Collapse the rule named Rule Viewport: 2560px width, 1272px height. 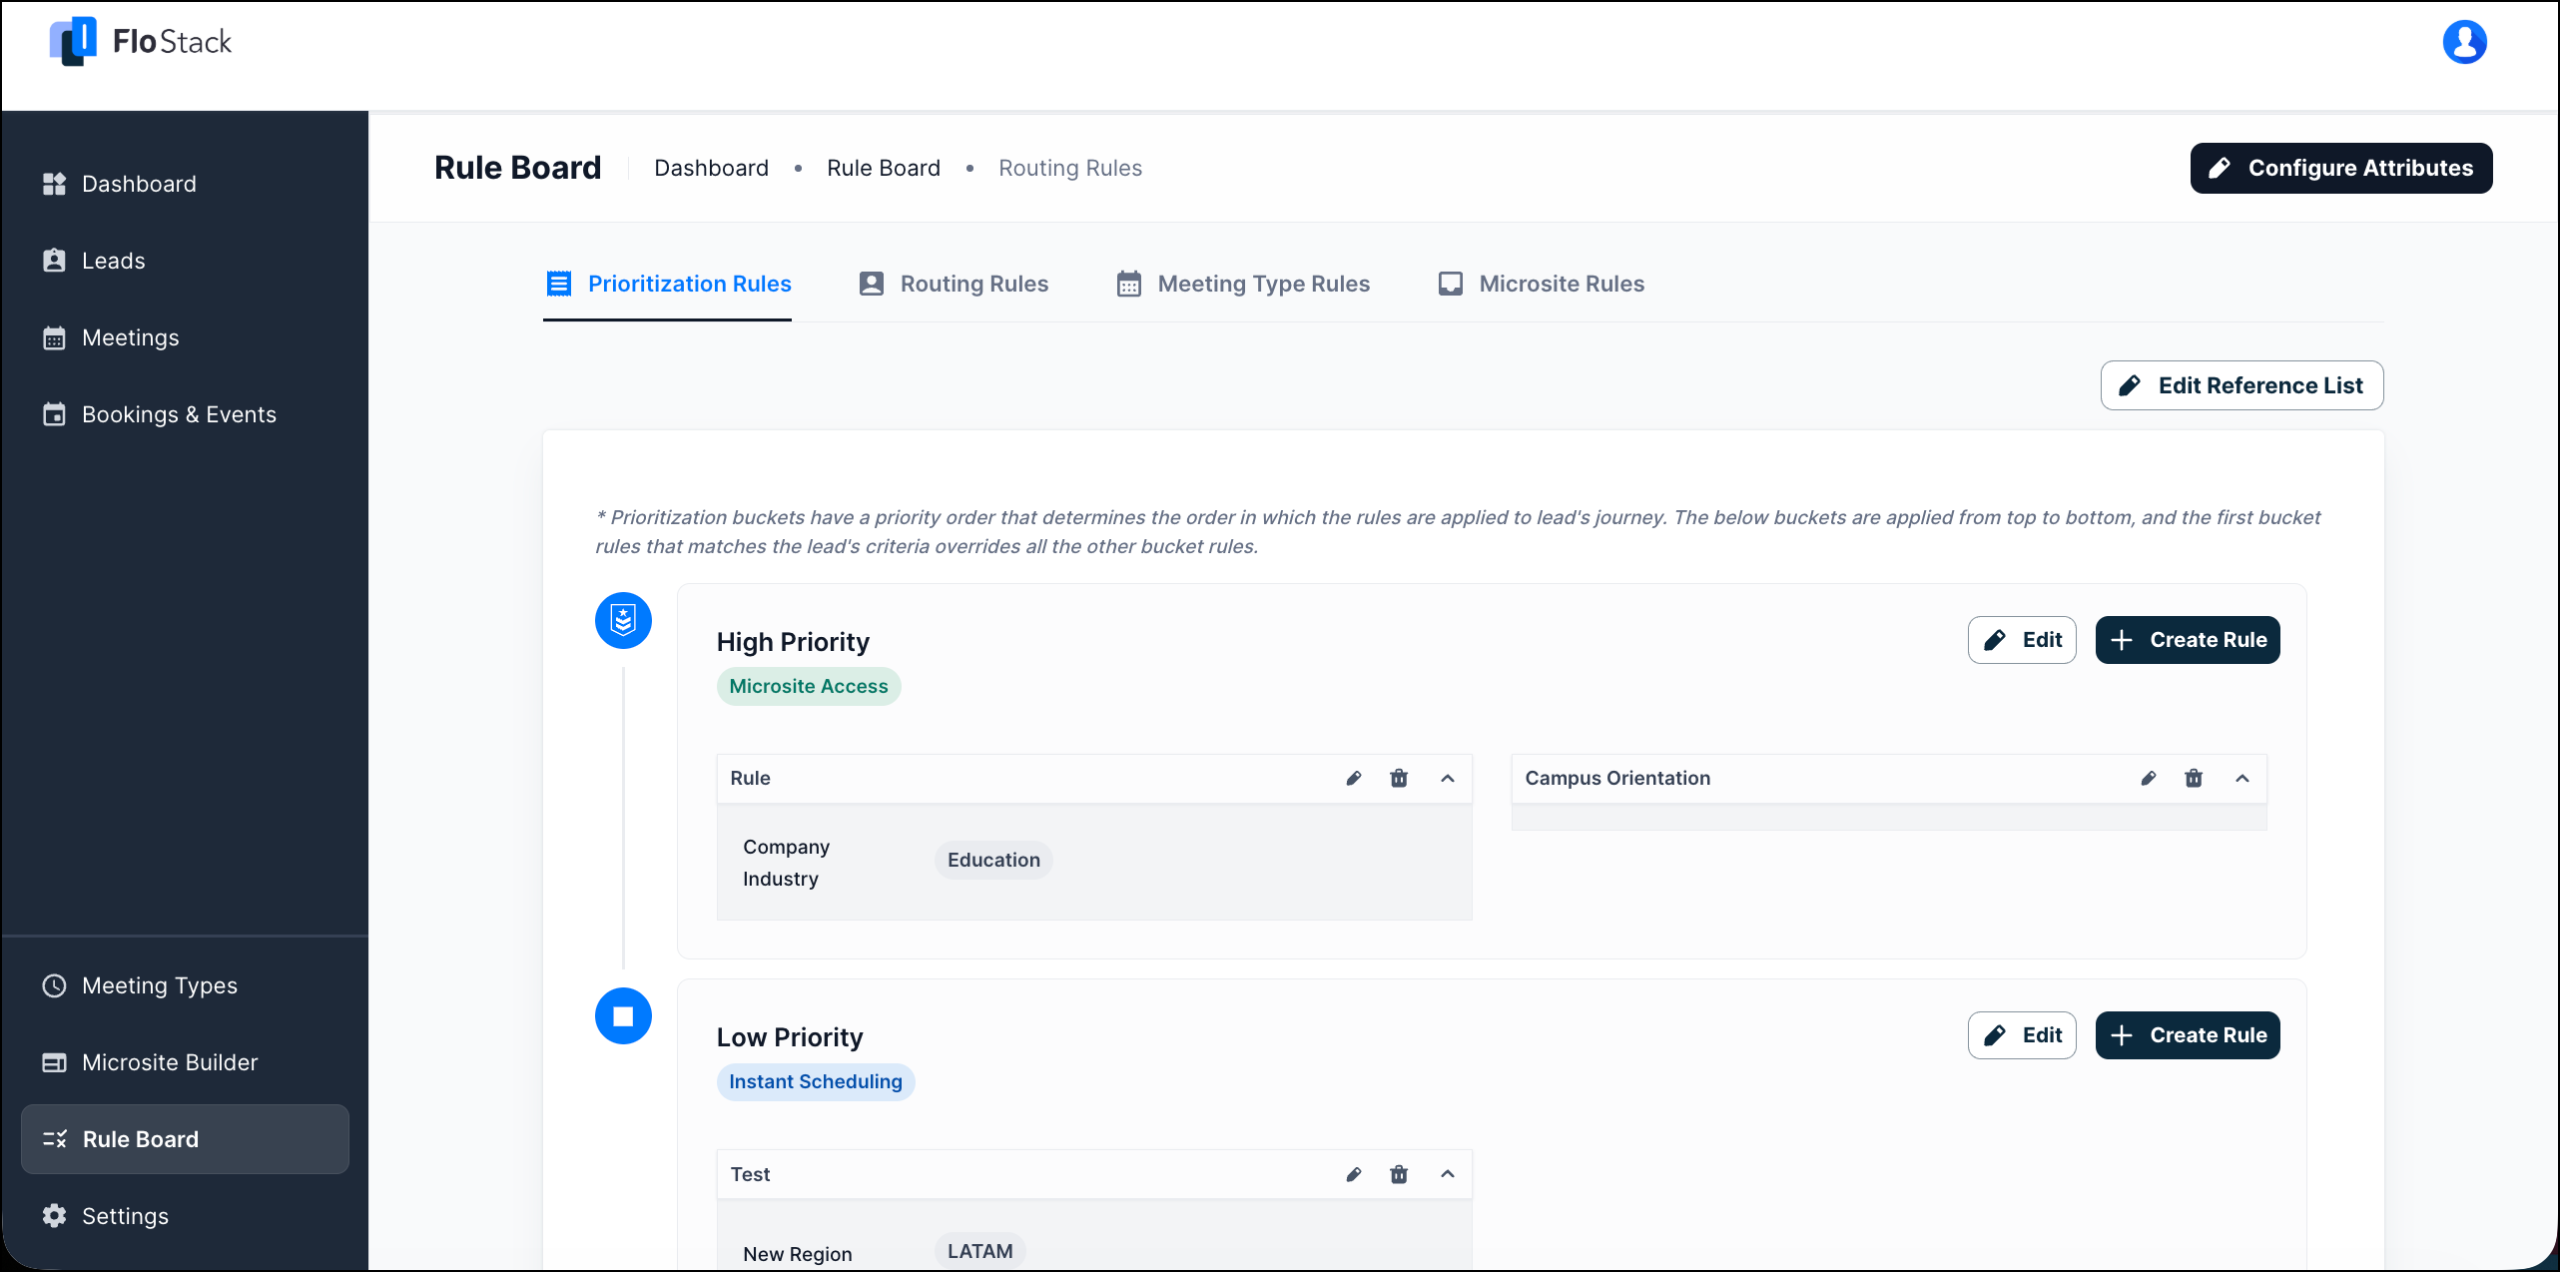[1447, 778]
